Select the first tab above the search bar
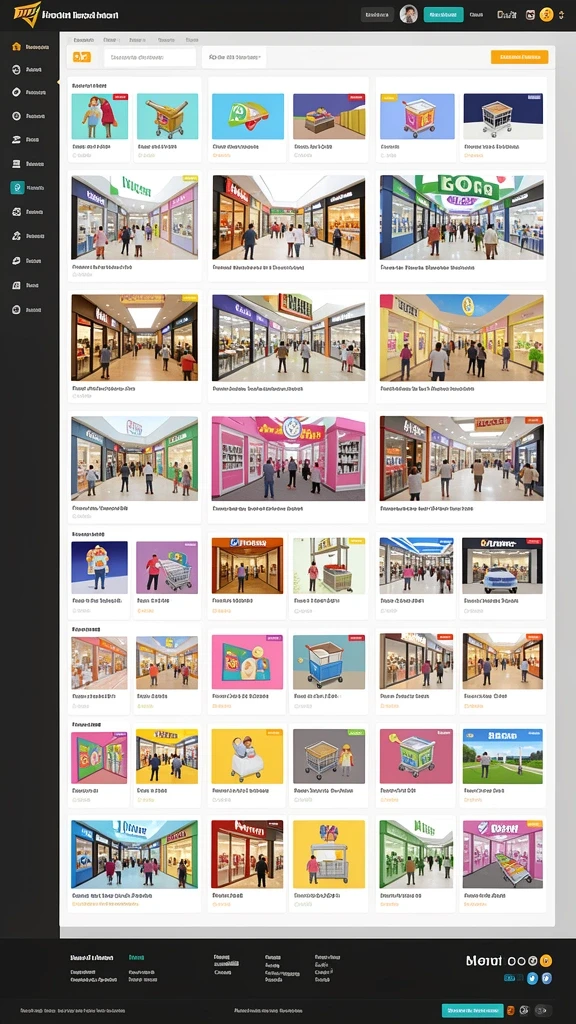Screen dimensions: 576x1024 click(x=84, y=40)
